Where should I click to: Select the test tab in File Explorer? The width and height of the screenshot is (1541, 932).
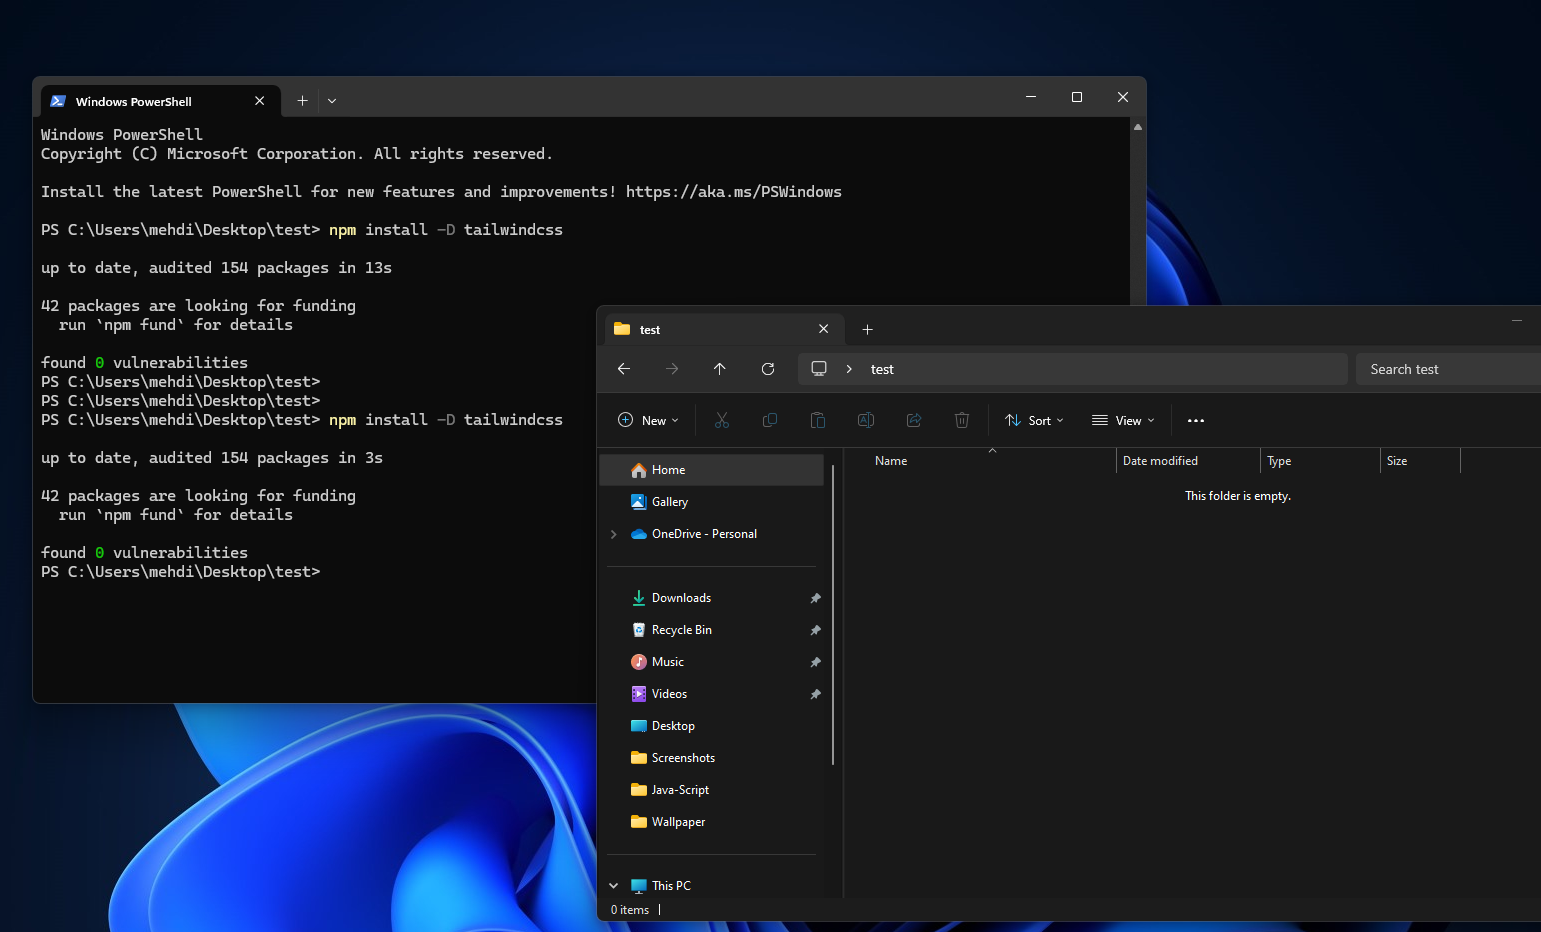tap(724, 329)
